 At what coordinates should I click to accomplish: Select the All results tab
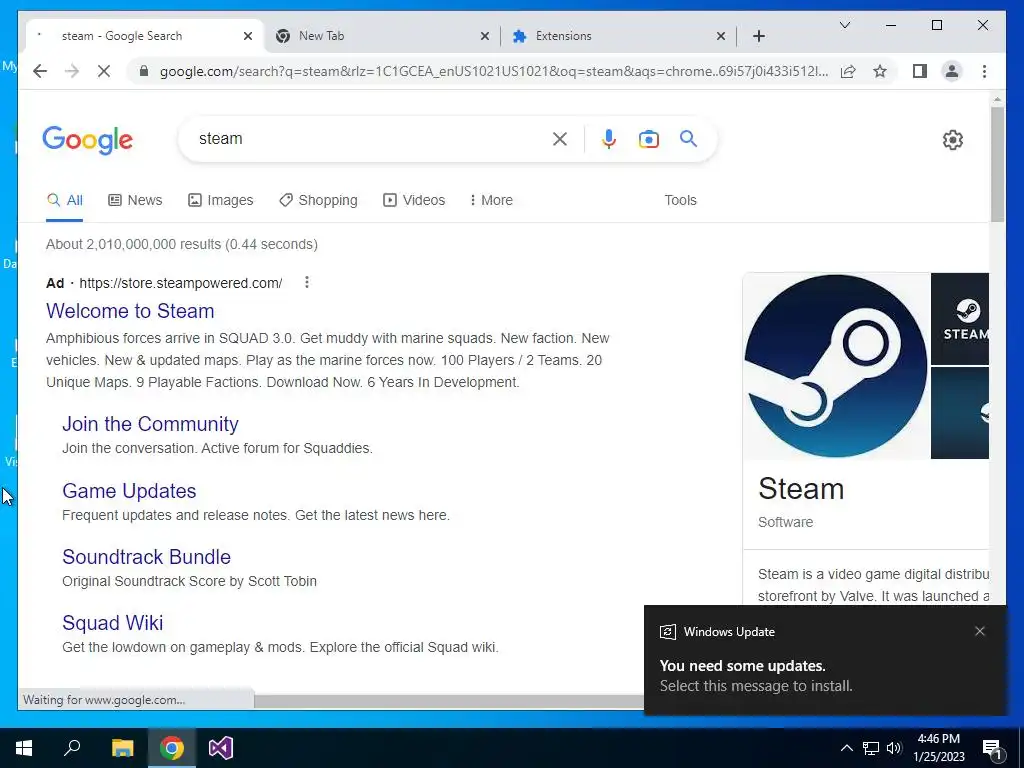(65, 200)
